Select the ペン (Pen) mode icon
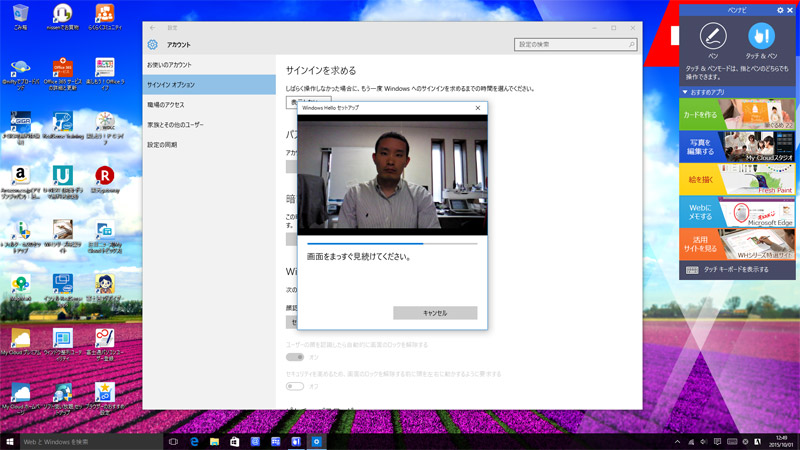This screenshot has width=800, height=450. [711, 37]
